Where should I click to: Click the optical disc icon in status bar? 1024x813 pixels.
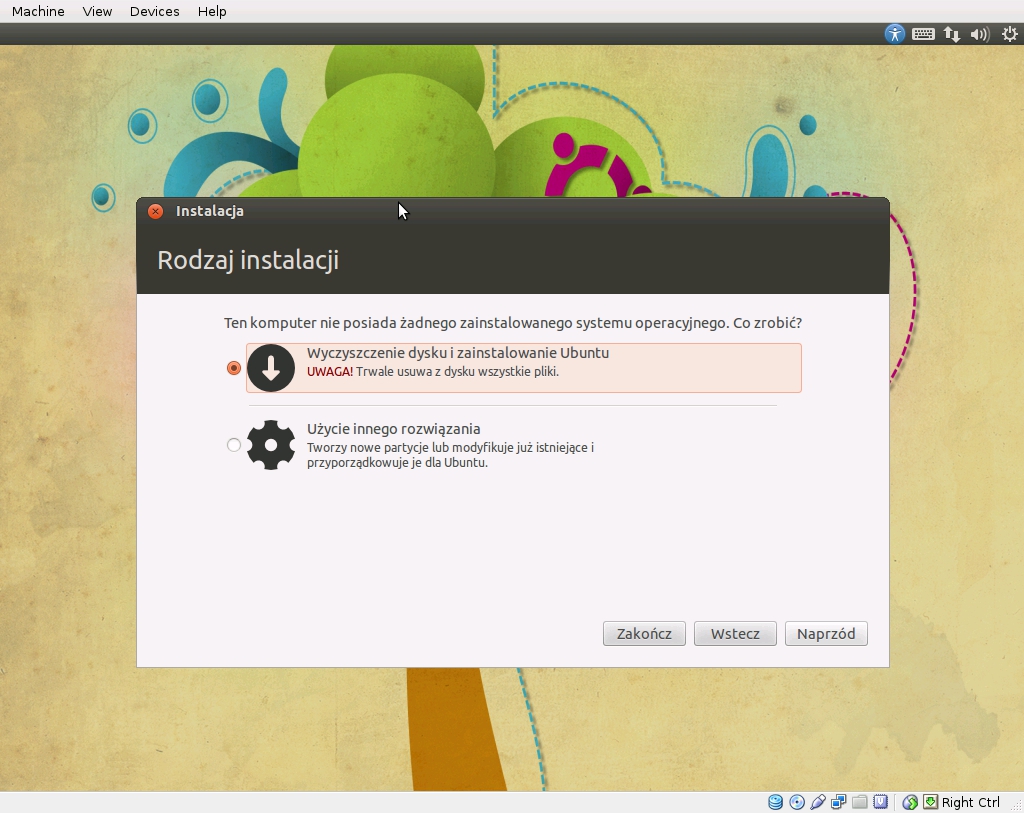[x=797, y=802]
